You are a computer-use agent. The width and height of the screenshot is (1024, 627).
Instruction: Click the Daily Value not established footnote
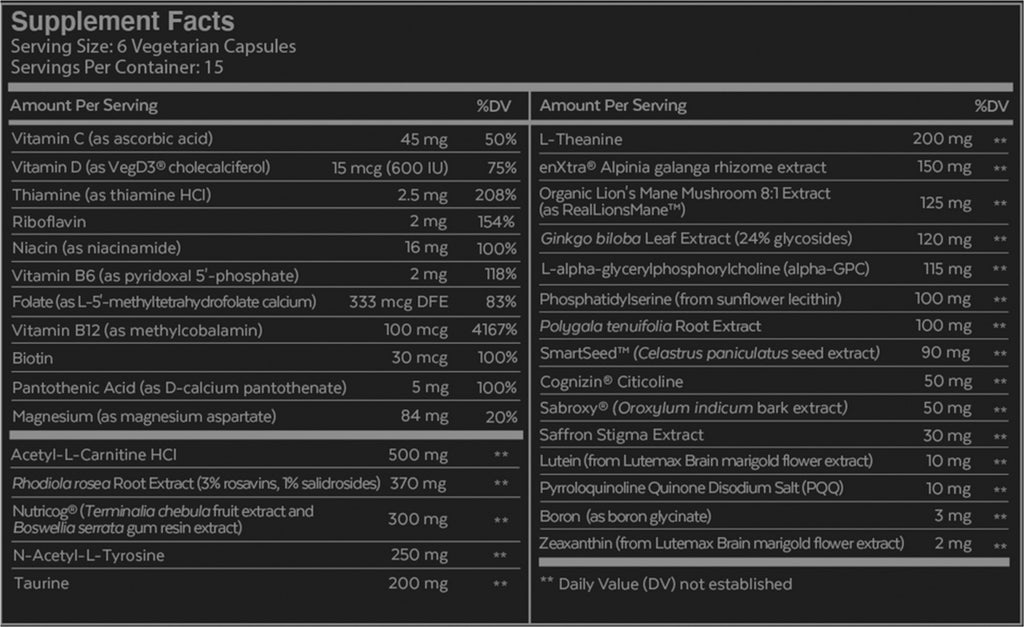coord(665,584)
